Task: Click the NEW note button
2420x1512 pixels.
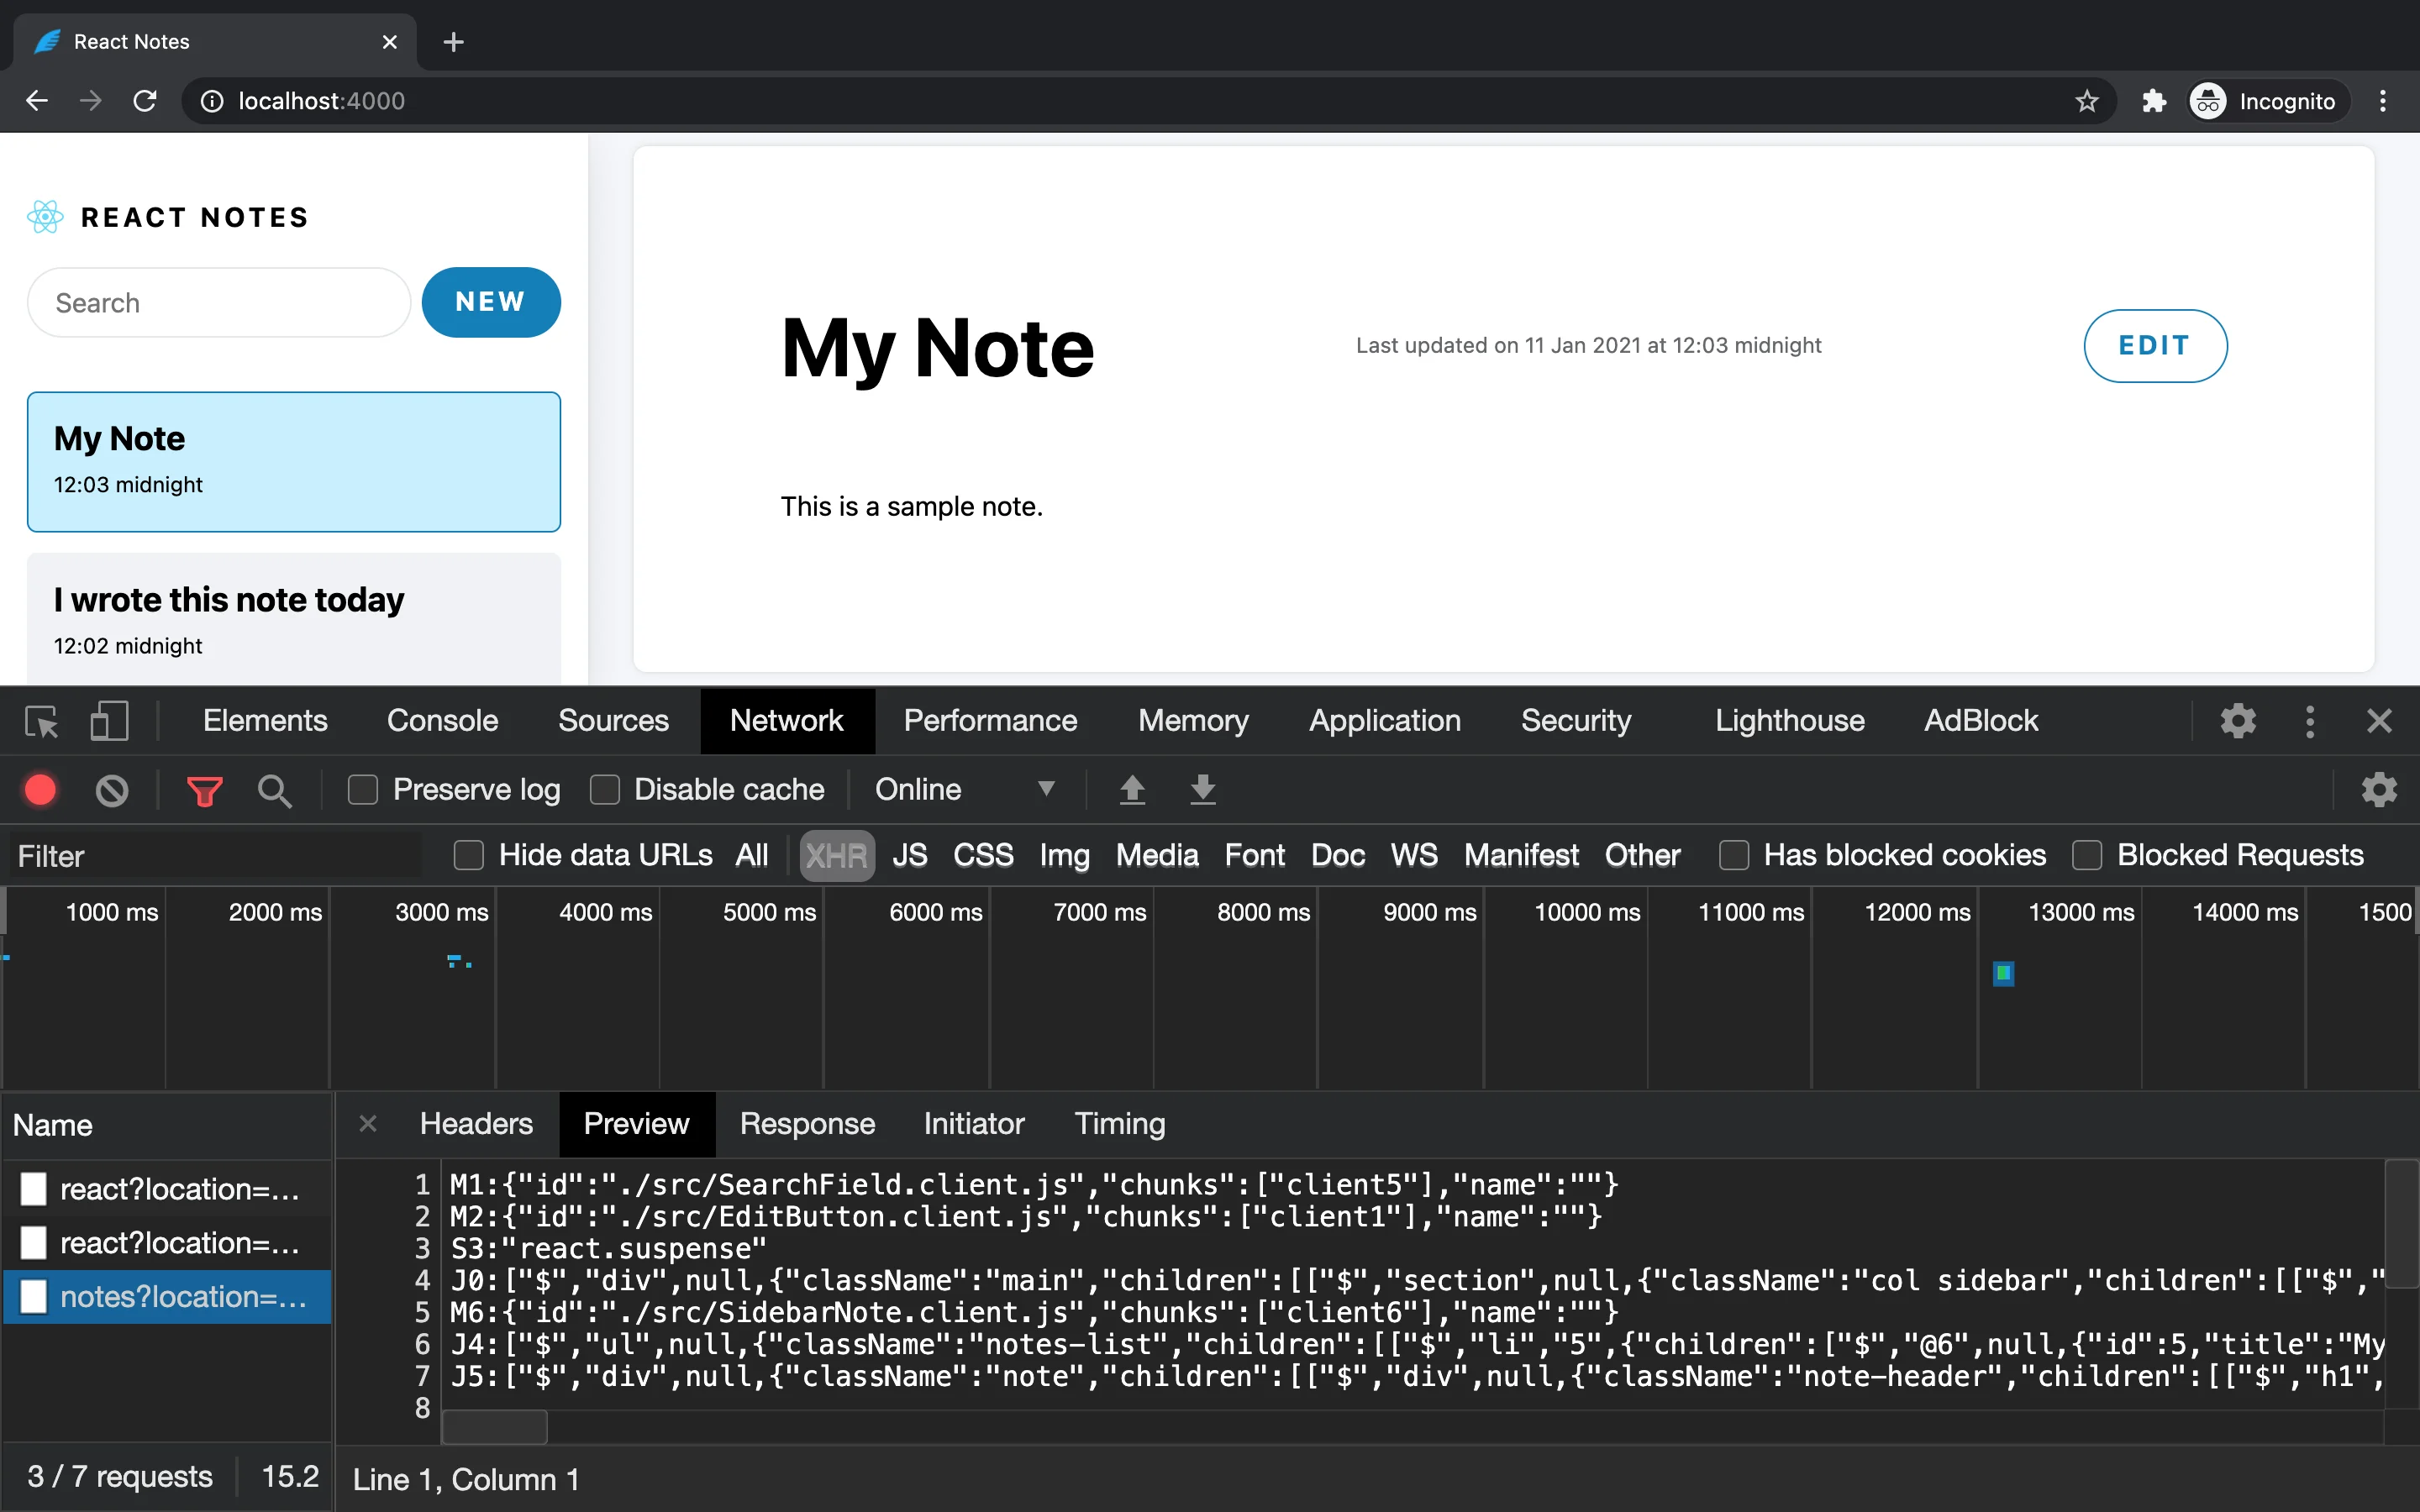Action: 491,302
